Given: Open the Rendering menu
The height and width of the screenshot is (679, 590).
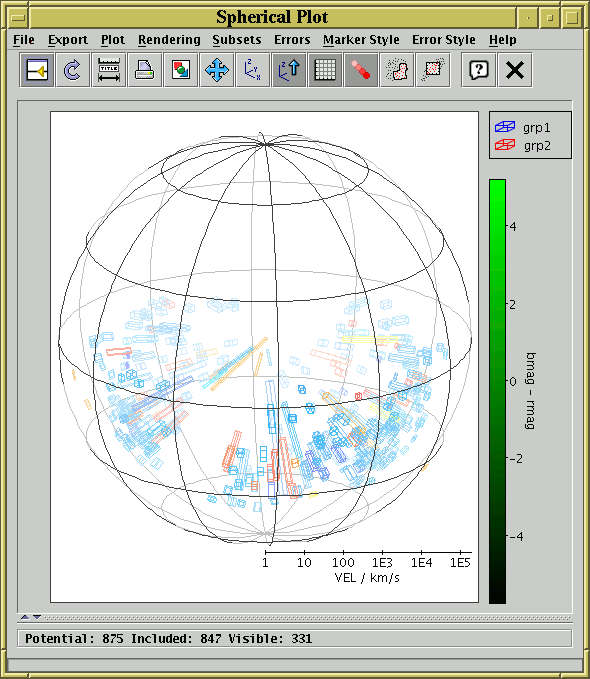Looking at the screenshot, I should (169, 40).
